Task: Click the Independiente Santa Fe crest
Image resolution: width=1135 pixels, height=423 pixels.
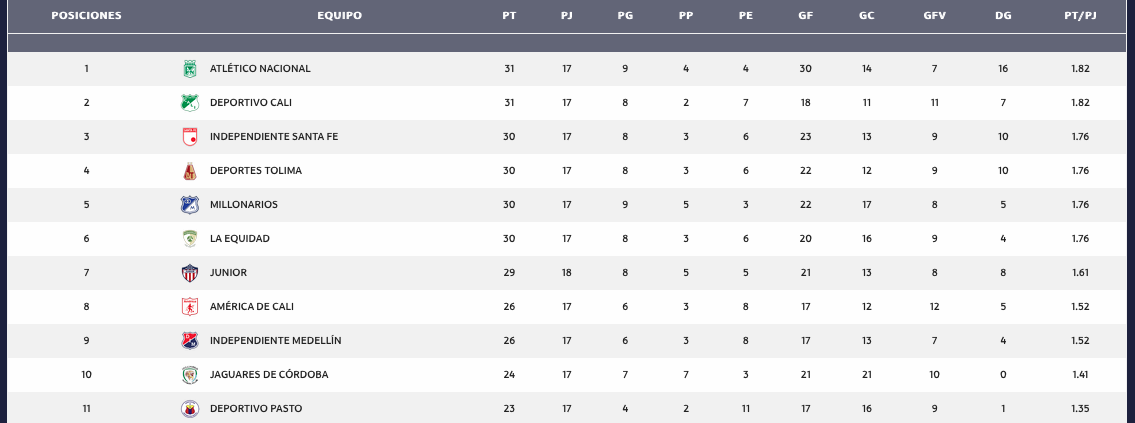Action: point(188,137)
